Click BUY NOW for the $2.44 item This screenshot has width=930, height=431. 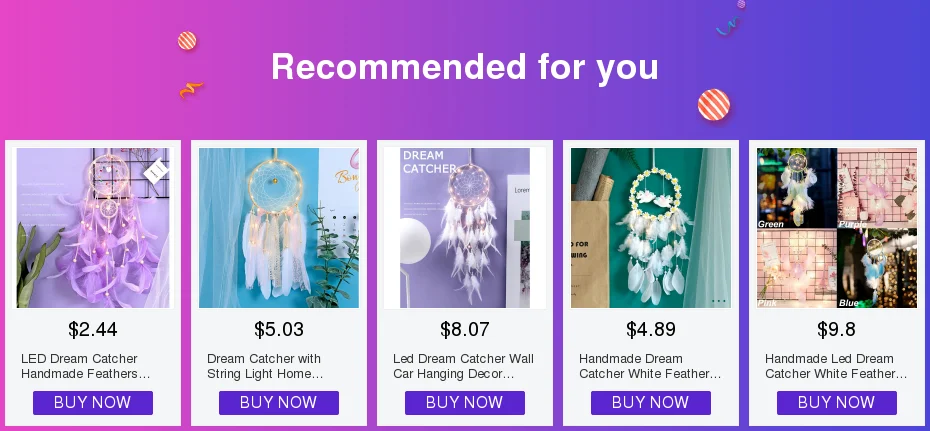[93, 403]
